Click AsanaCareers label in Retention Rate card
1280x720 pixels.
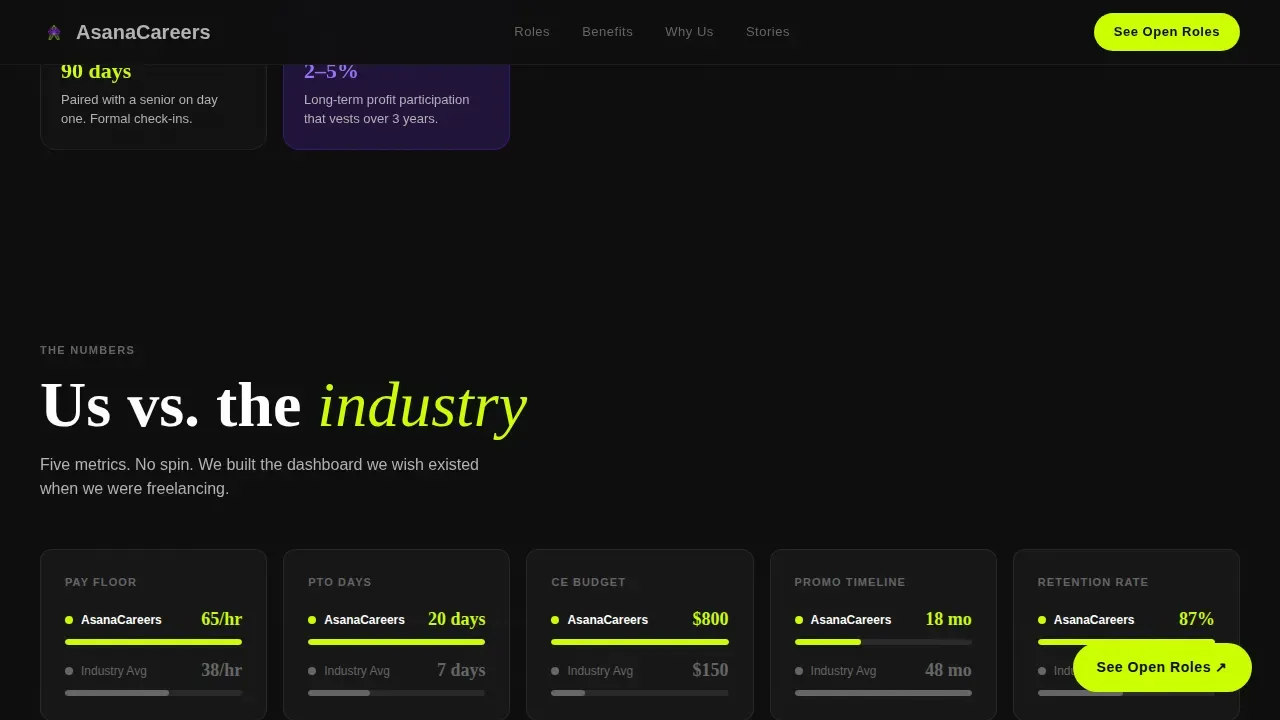(1094, 620)
